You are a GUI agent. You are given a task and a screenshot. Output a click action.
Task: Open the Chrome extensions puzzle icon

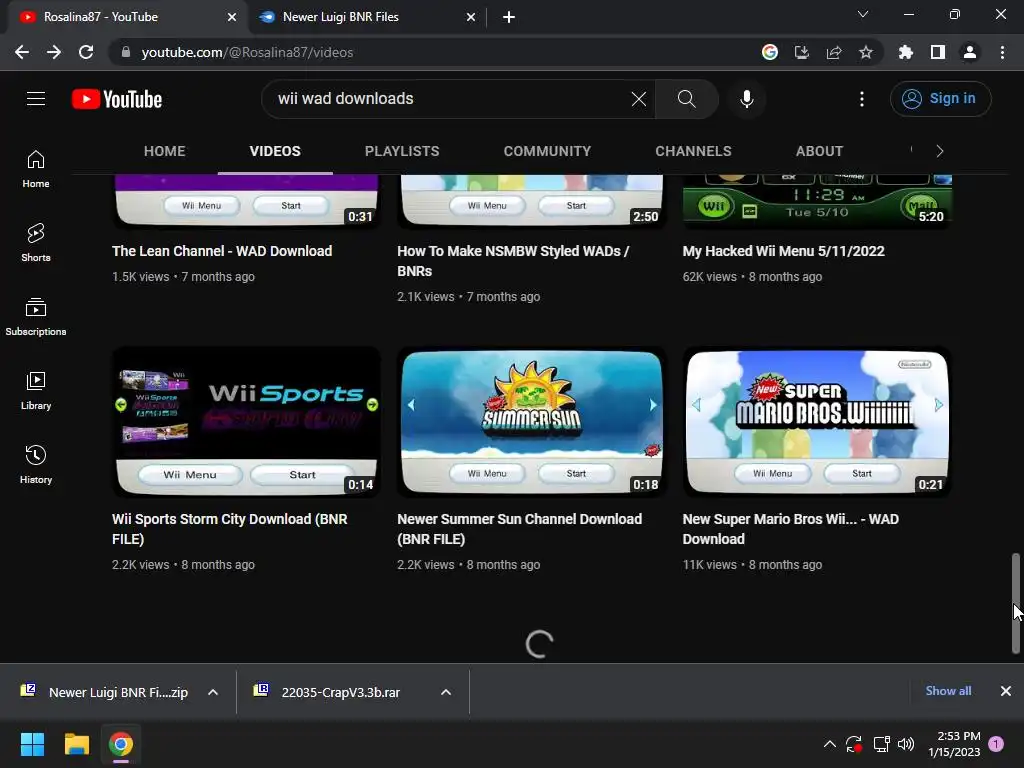(x=906, y=52)
